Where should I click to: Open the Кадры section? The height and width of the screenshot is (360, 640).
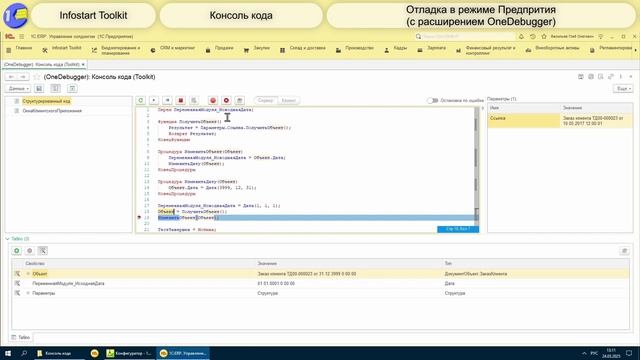pos(400,48)
